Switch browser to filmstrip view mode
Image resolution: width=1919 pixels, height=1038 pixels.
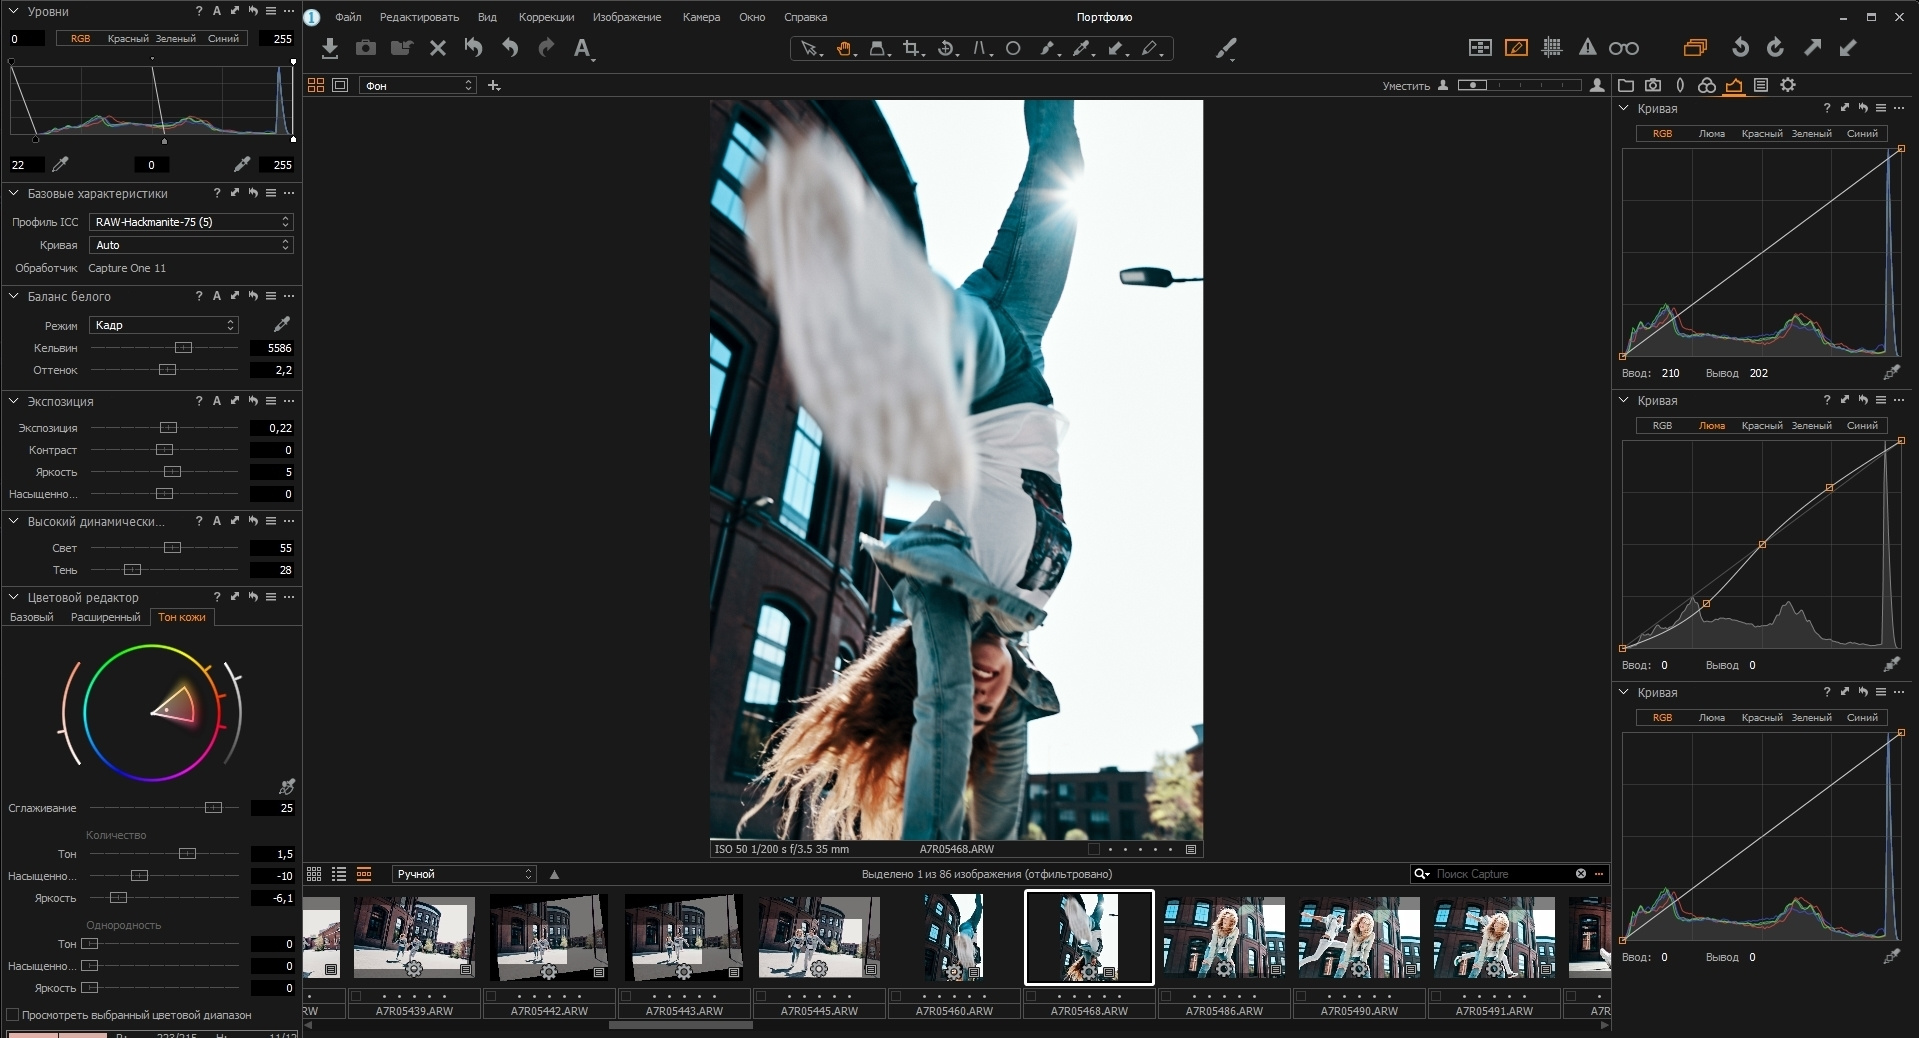click(x=364, y=874)
